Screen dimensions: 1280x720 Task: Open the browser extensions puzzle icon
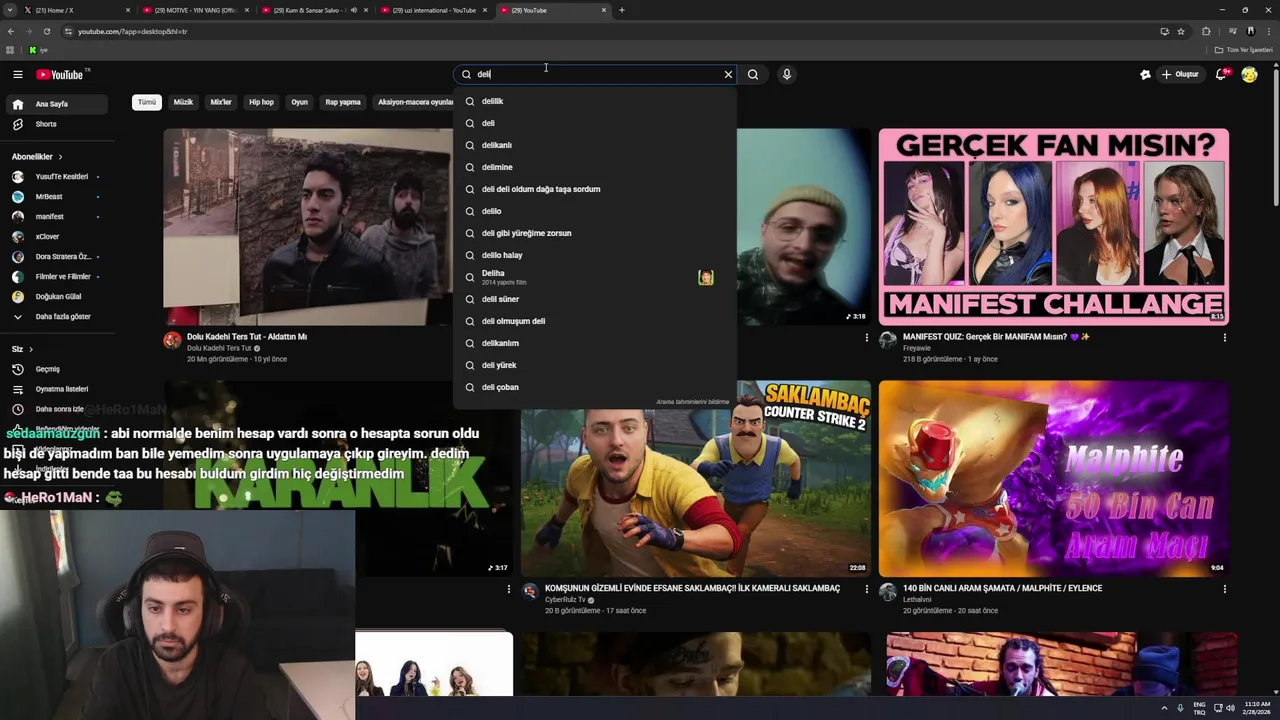click(1206, 31)
